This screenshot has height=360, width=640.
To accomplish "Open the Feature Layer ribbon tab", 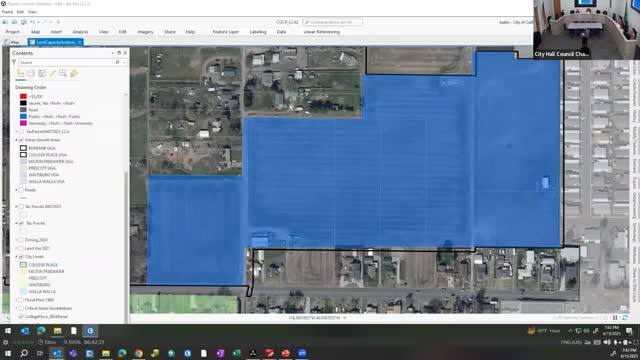I will click(x=226, y=32).
